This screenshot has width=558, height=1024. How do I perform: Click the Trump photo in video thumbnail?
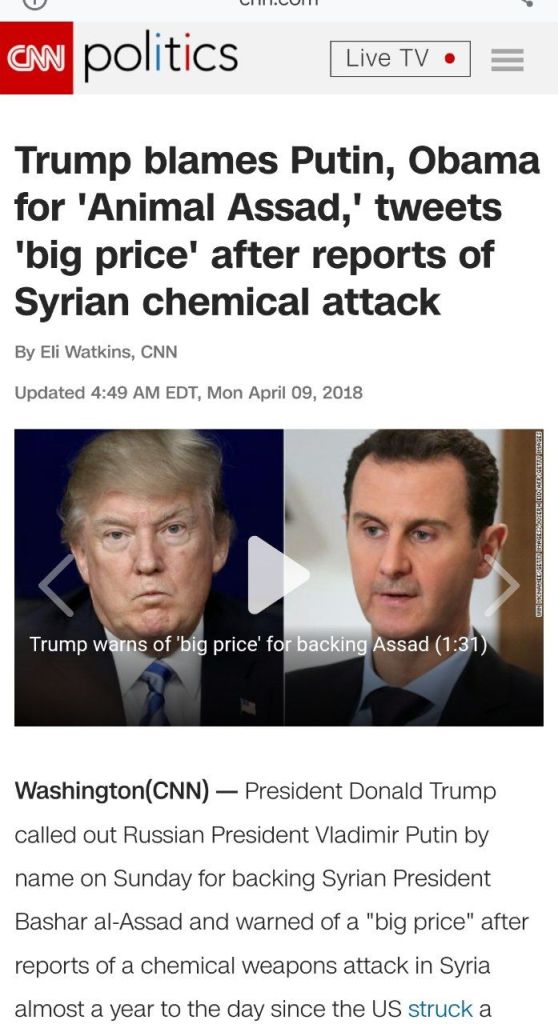pos(149,577)
